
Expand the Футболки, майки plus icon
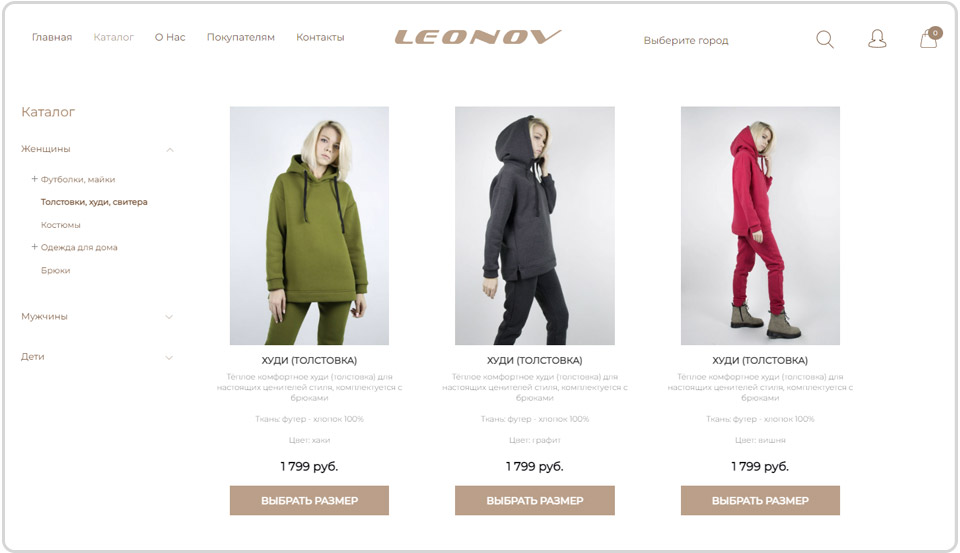coord(34,179)
